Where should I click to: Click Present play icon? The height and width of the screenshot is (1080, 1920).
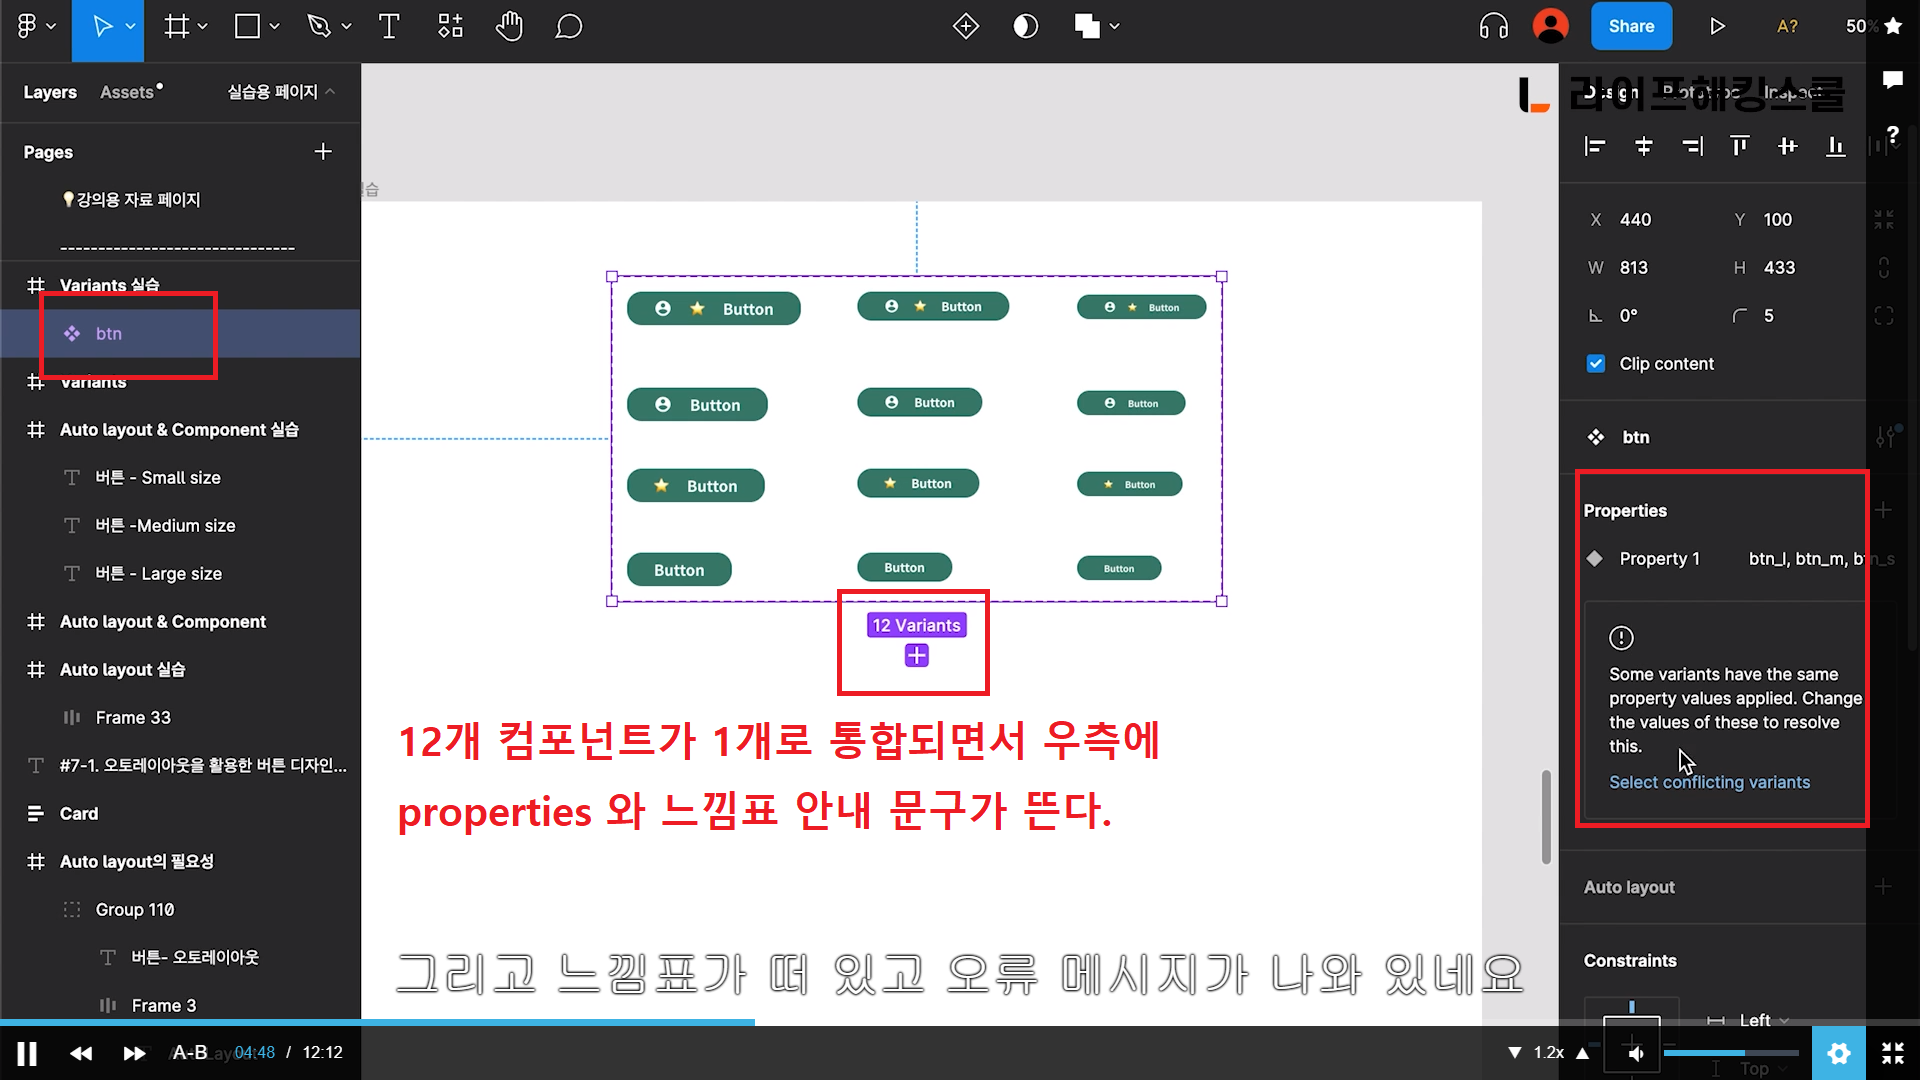(x=1717, y=27)
